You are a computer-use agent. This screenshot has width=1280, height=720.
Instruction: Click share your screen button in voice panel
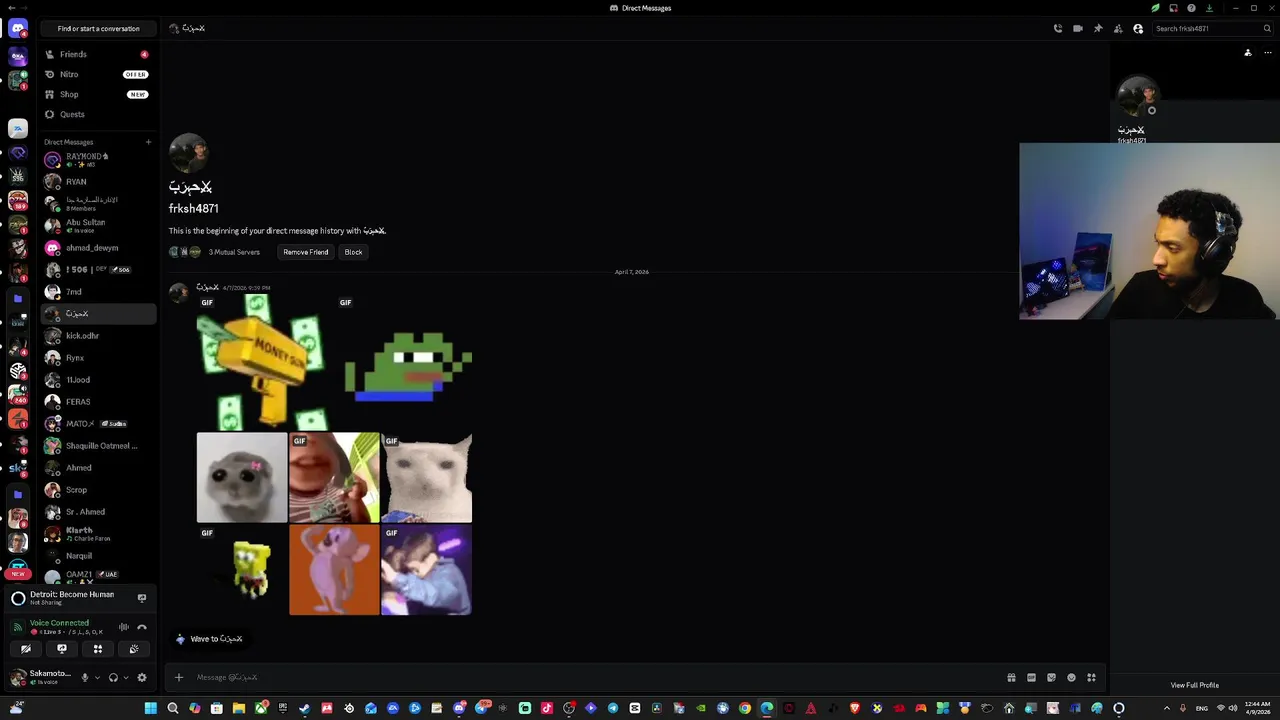[x=62, y=649]
